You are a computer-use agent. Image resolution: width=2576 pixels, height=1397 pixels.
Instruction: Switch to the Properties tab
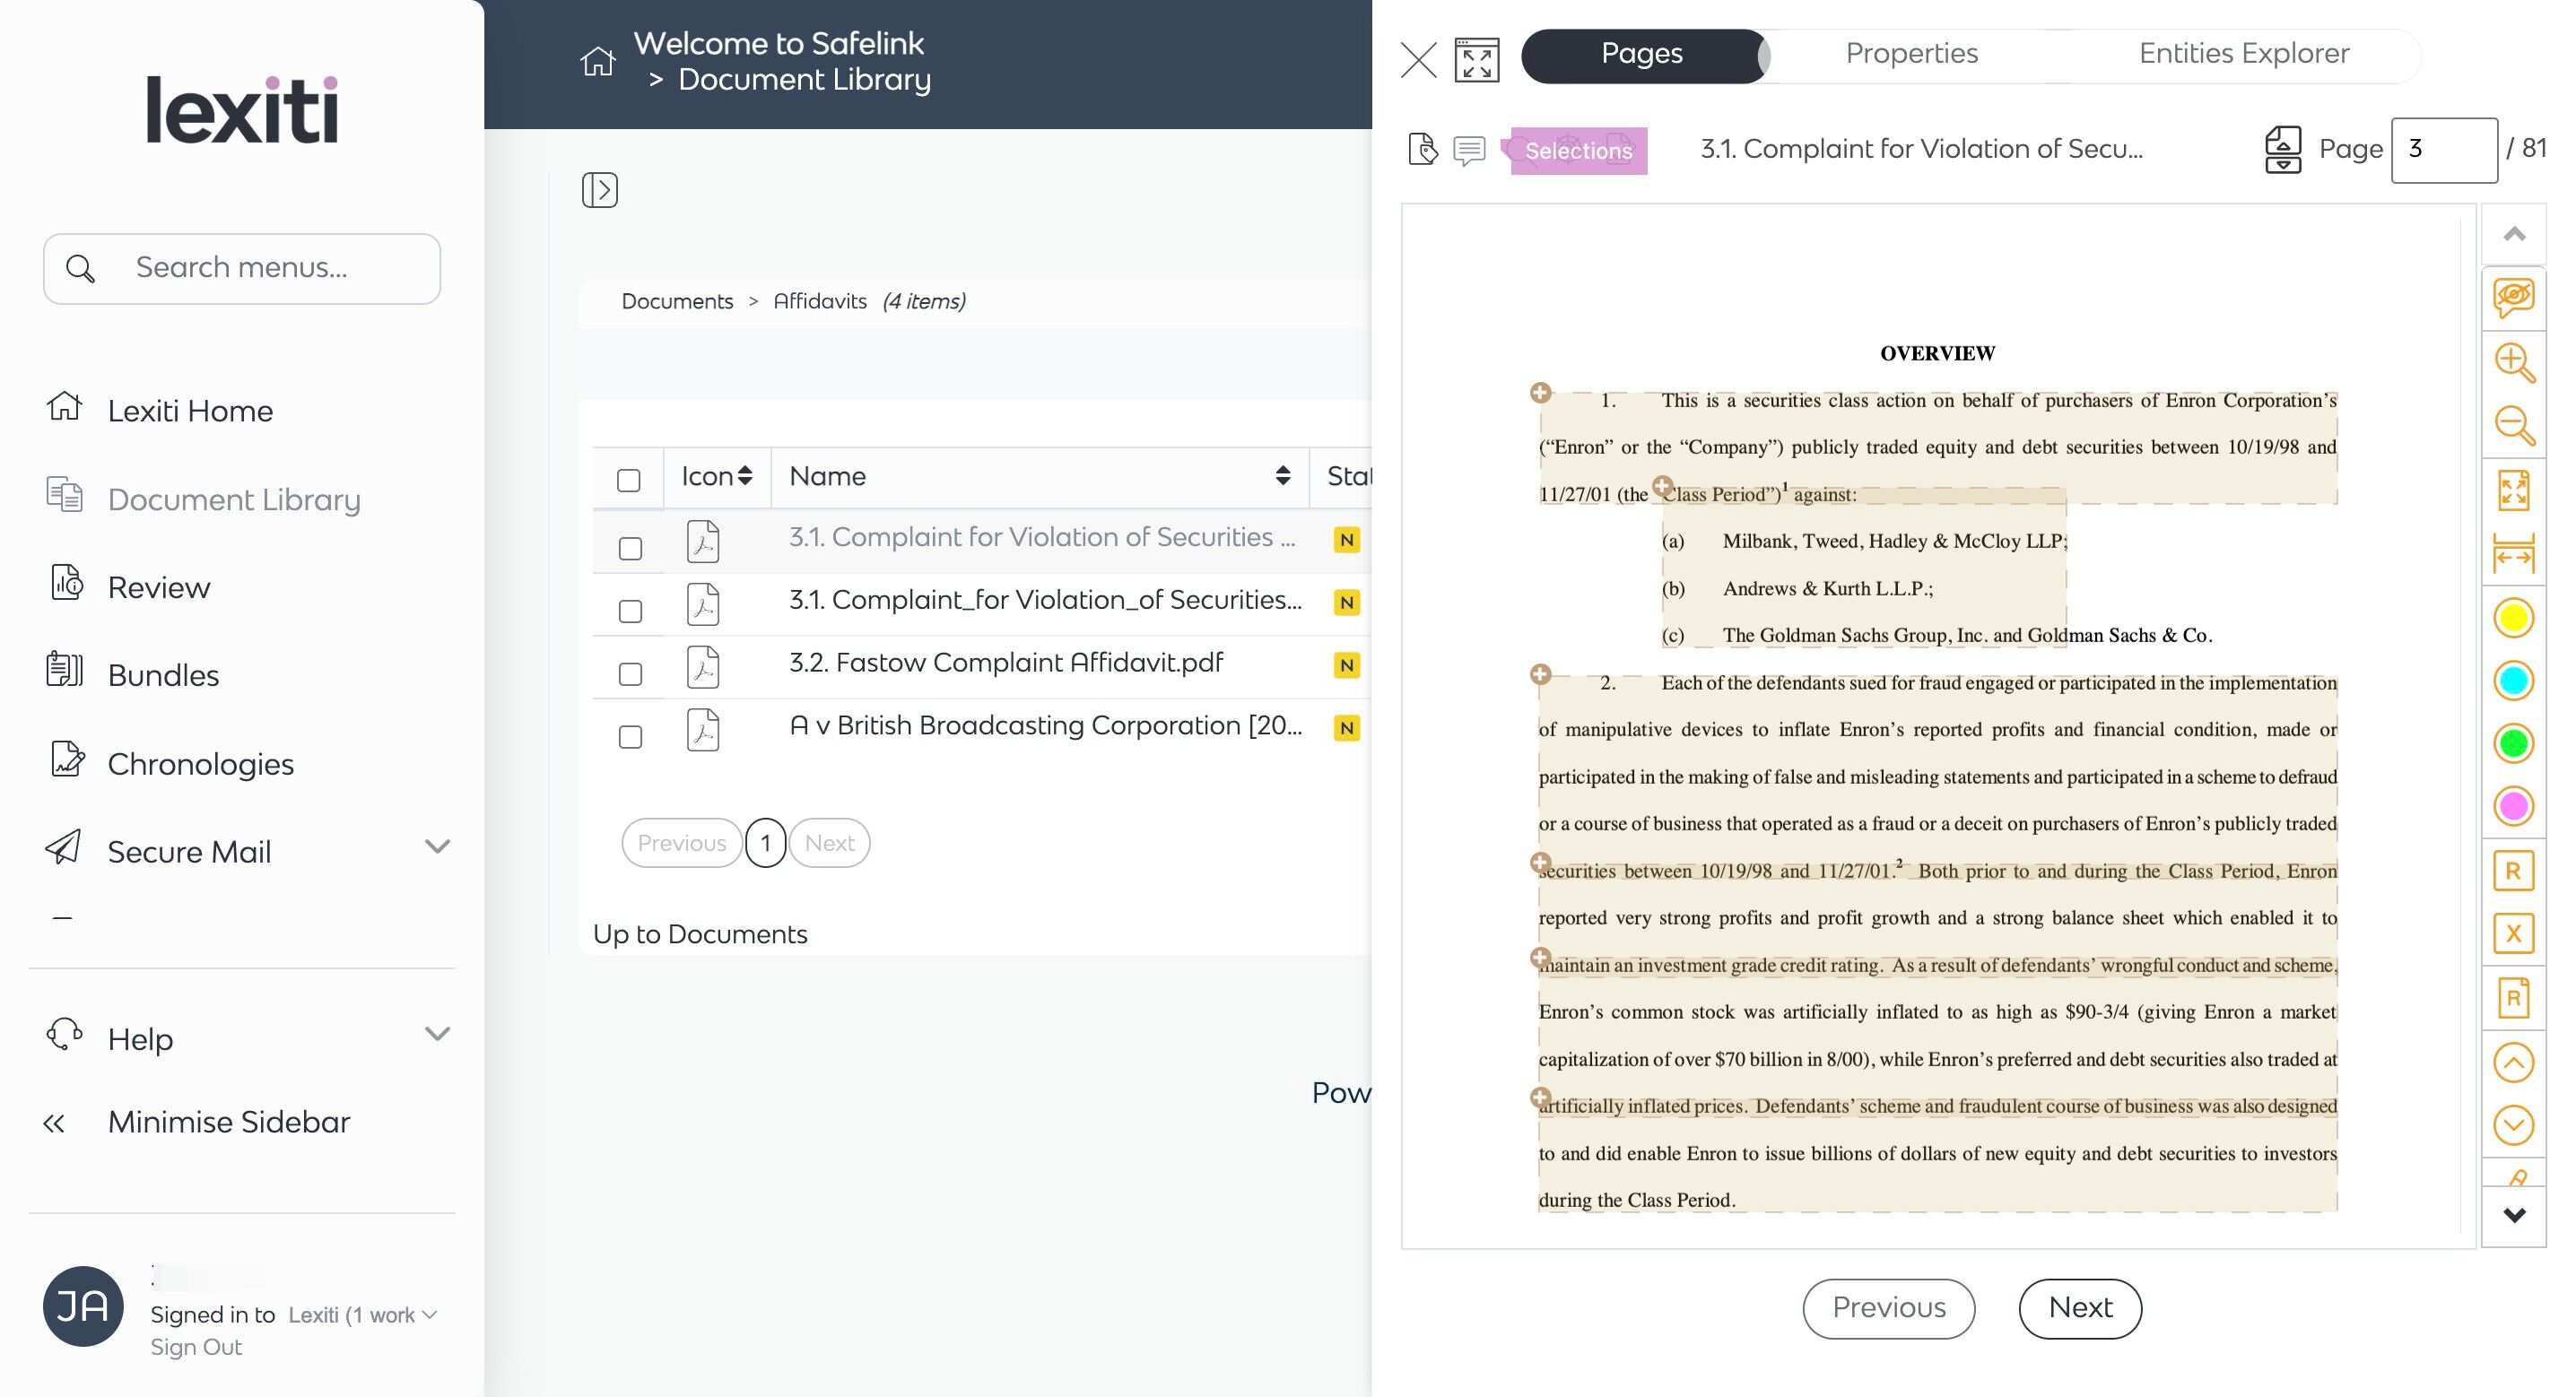1911,53
